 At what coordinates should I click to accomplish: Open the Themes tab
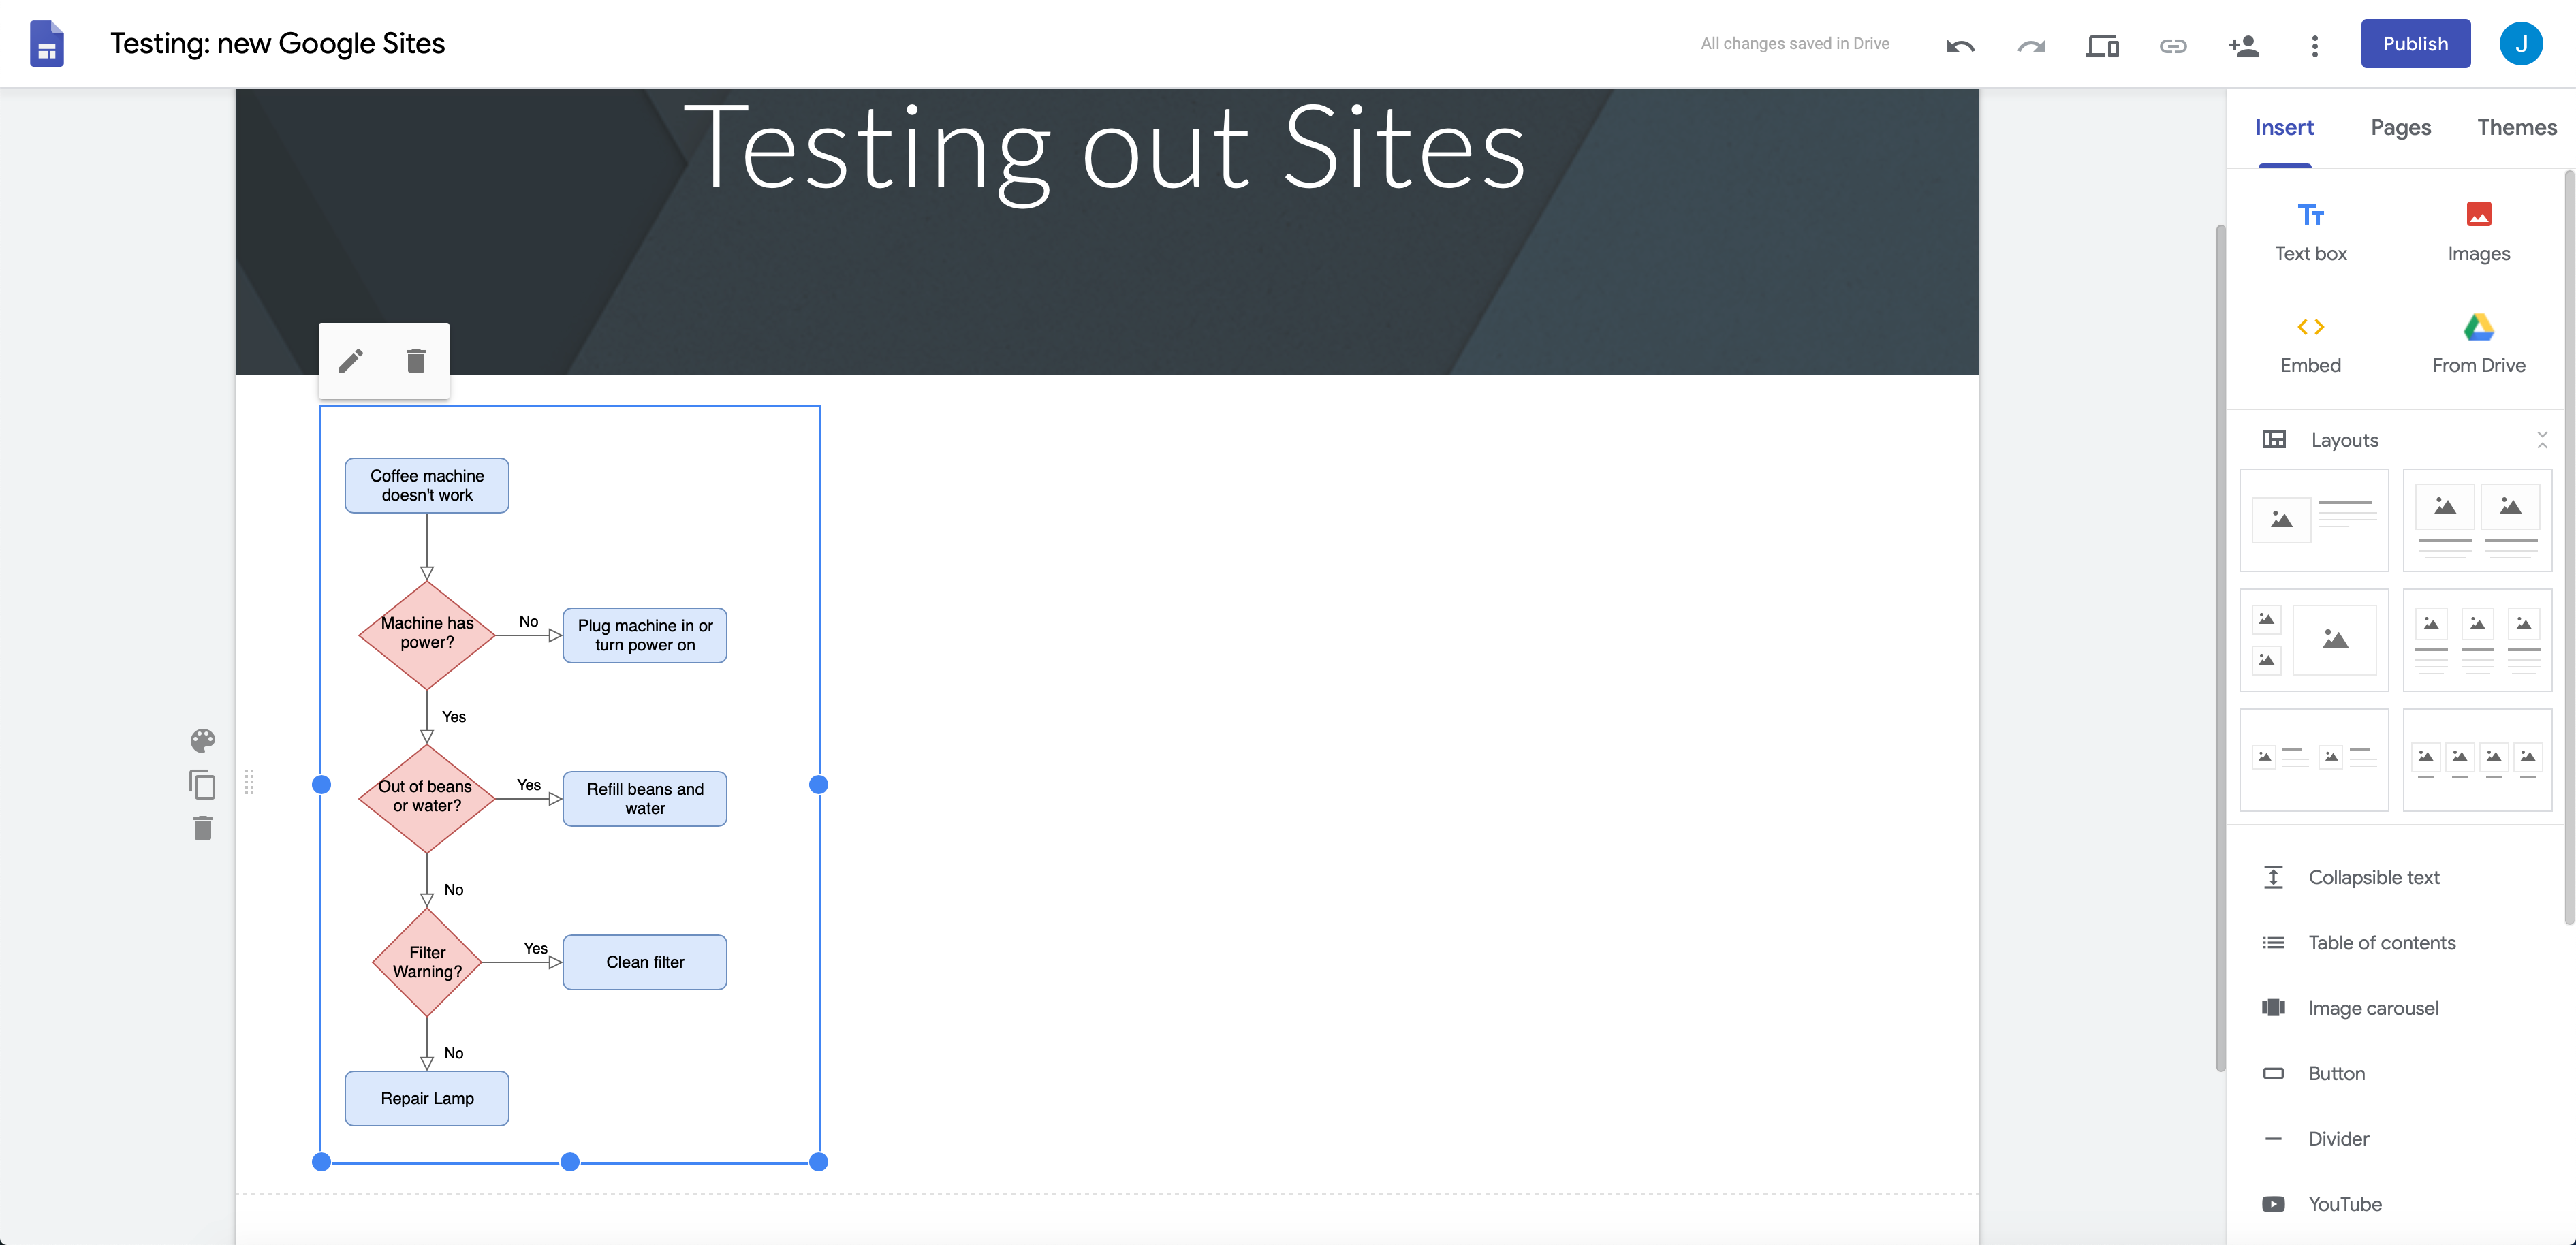[2516, 127]
